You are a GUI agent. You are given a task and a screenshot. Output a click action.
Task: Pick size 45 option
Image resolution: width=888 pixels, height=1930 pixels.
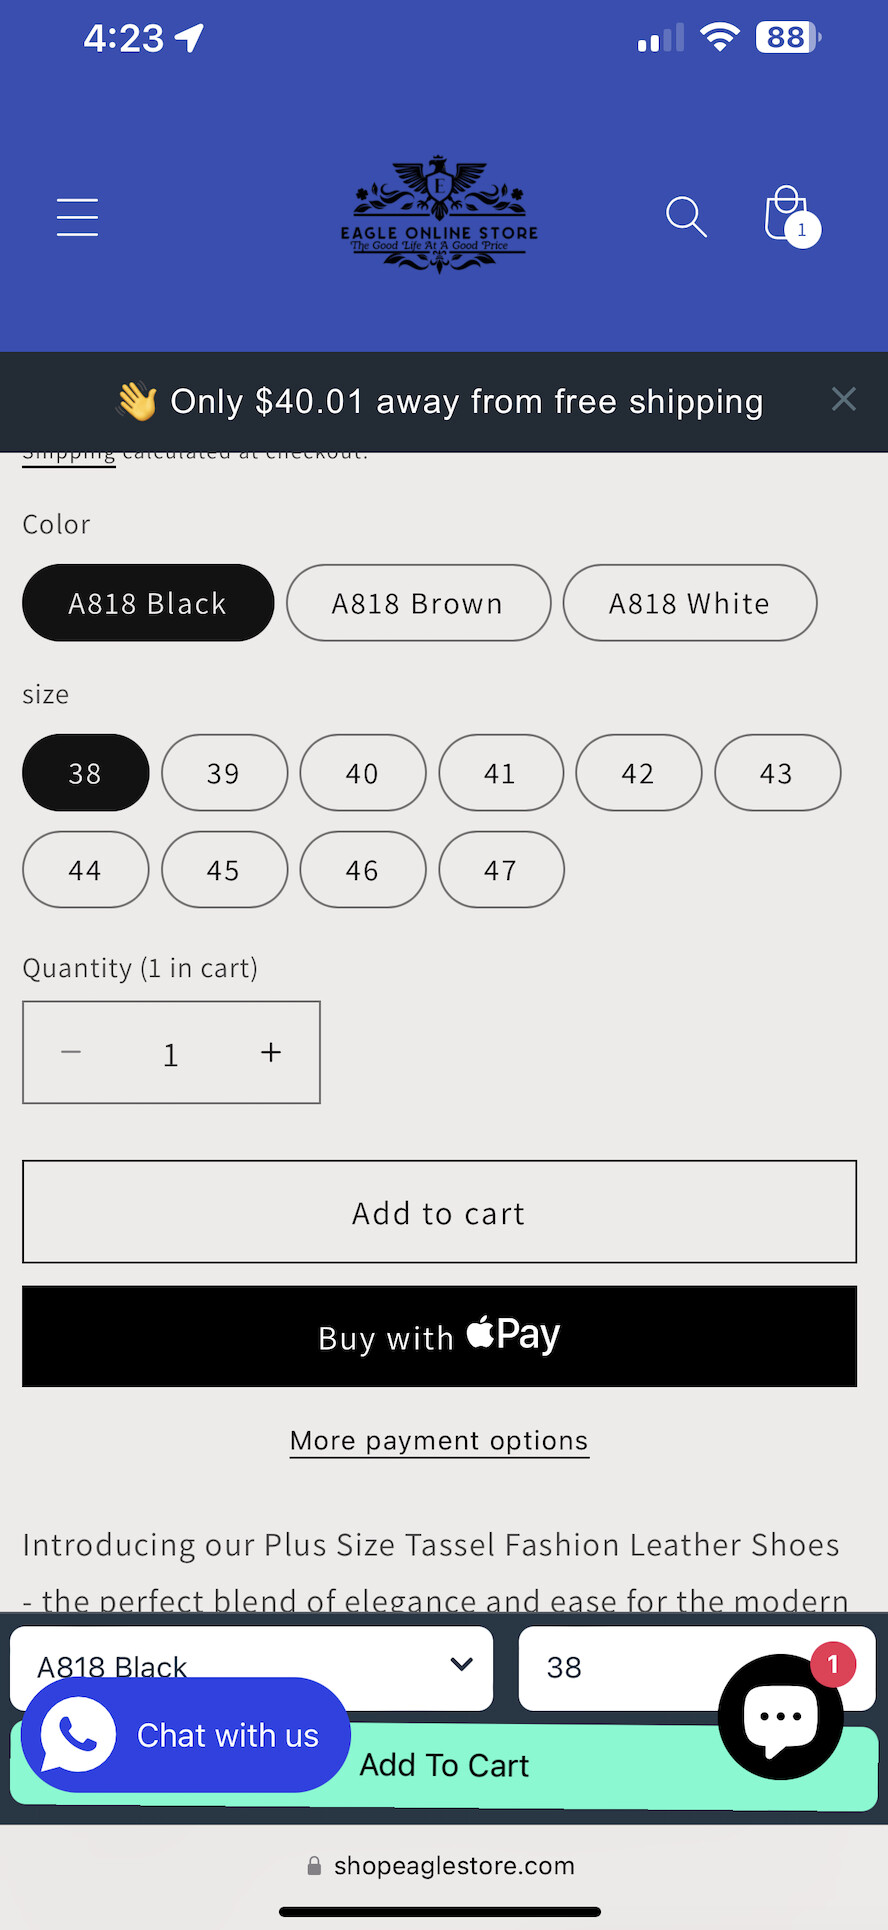(x=224, y=870)
